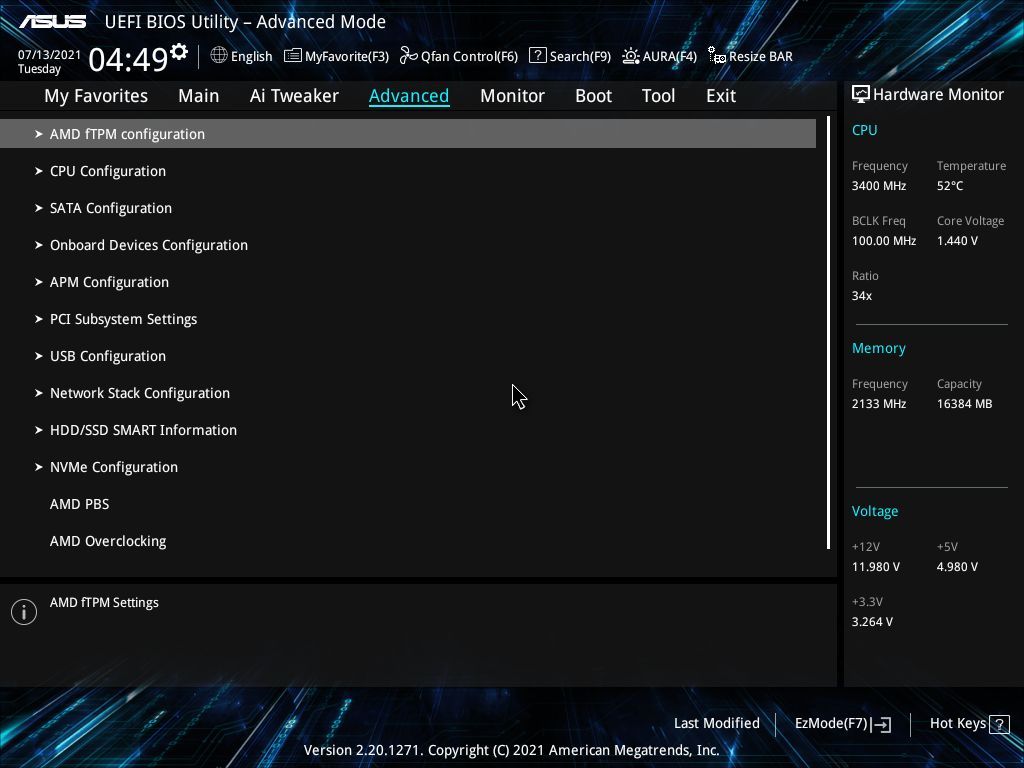Switch to the Monitor tab
The height and width of the screenshot is (768, 1024).
click(x=512, y=96)
